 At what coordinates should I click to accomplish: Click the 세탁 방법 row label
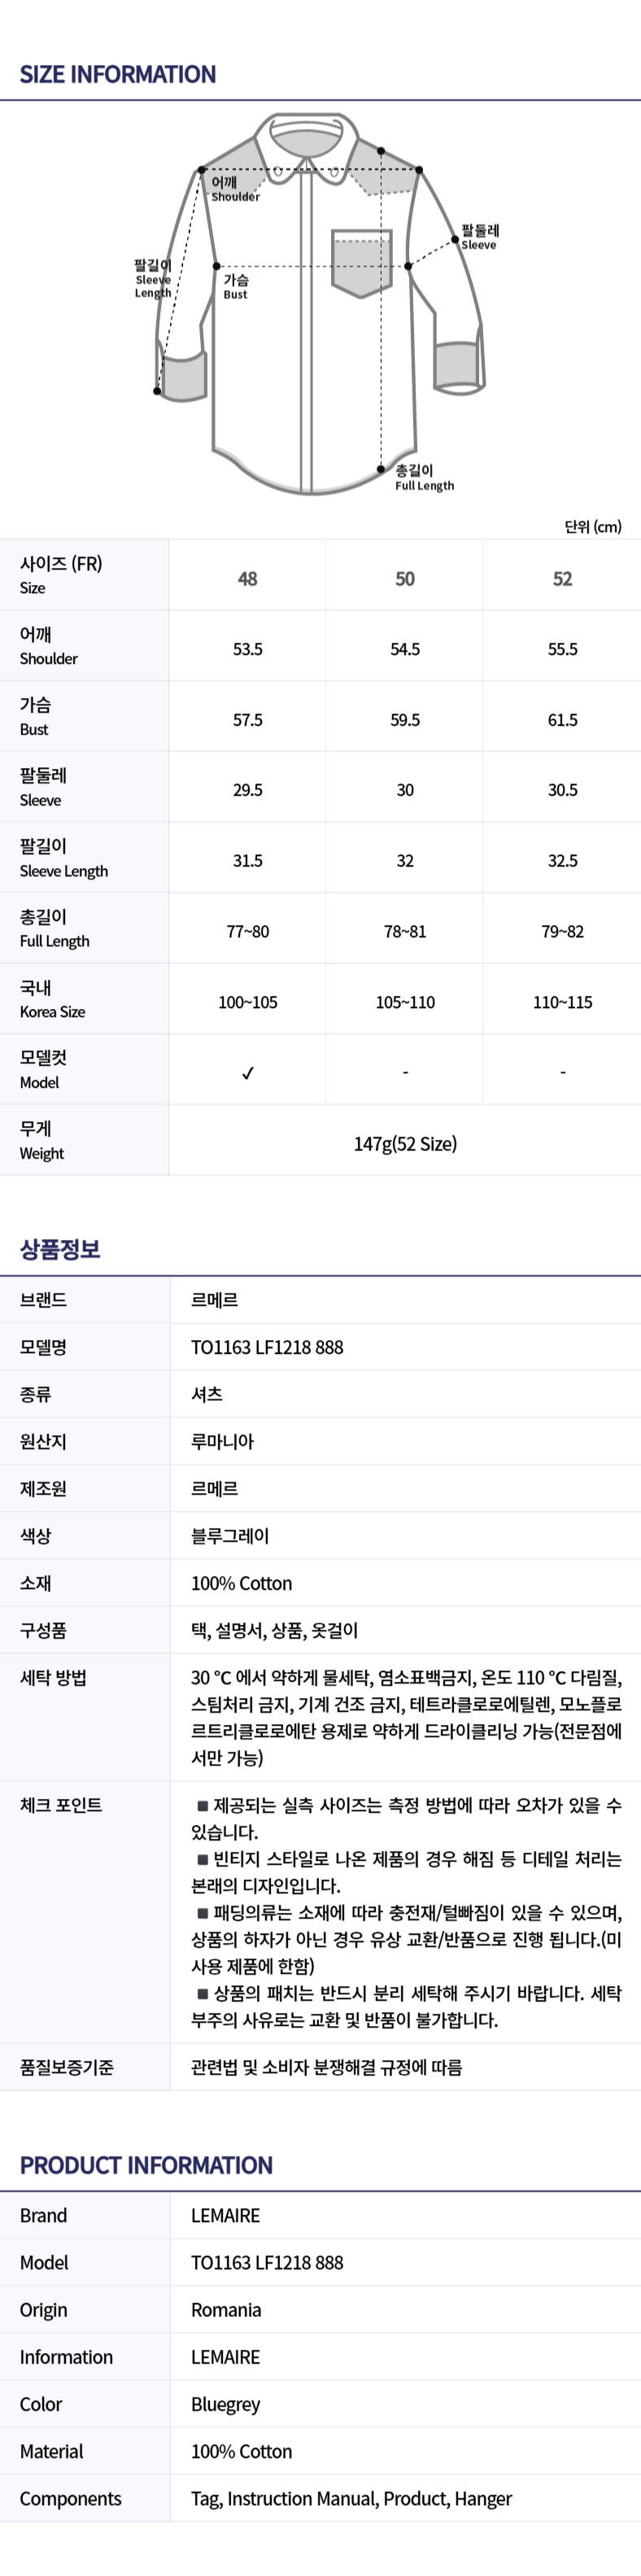tap(53, 1678)
